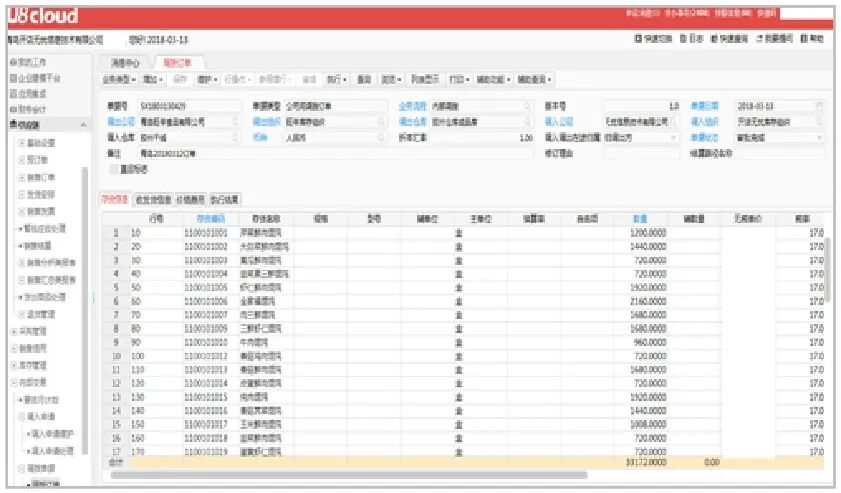Click the 列表显示 toolbar button
The width and height of the screenshot is (841, 493).
click(x=425, y=79)
